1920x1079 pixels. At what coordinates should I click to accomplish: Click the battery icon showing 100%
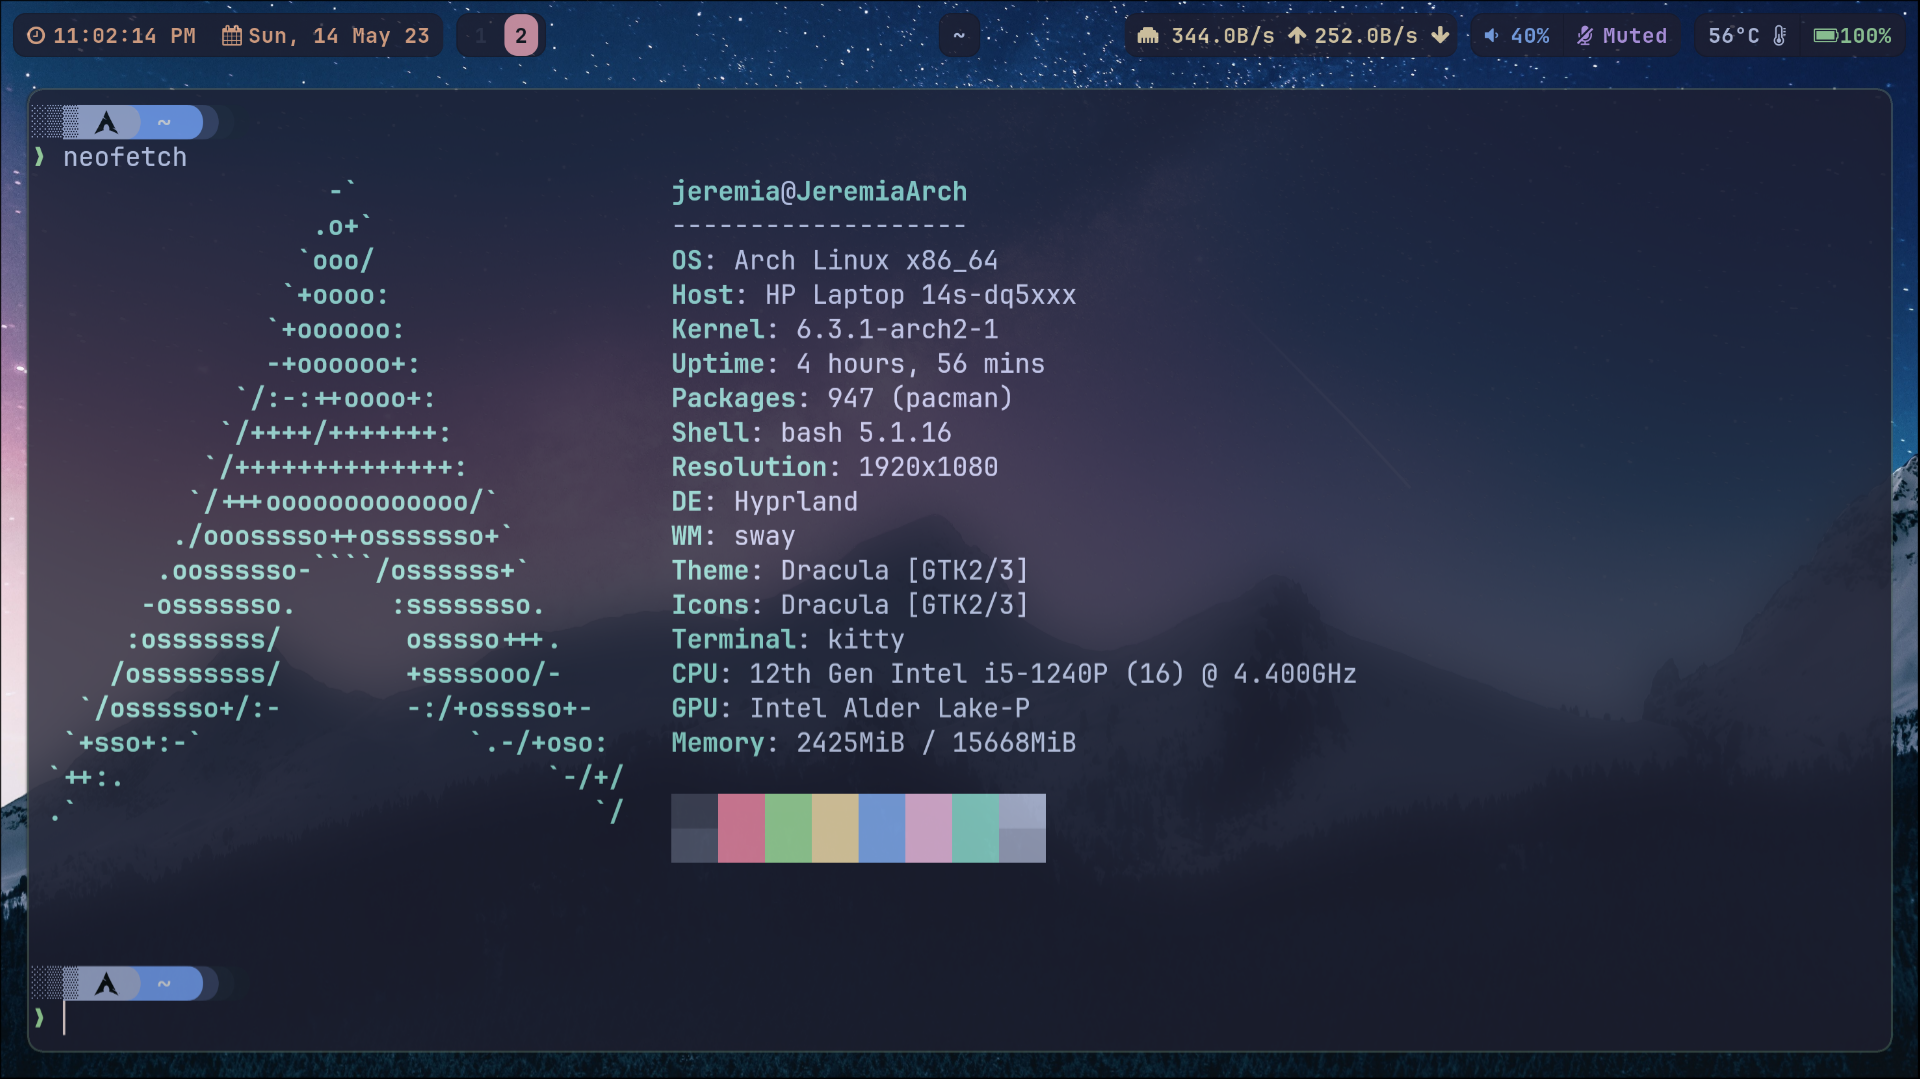(x=1826, y=36)
